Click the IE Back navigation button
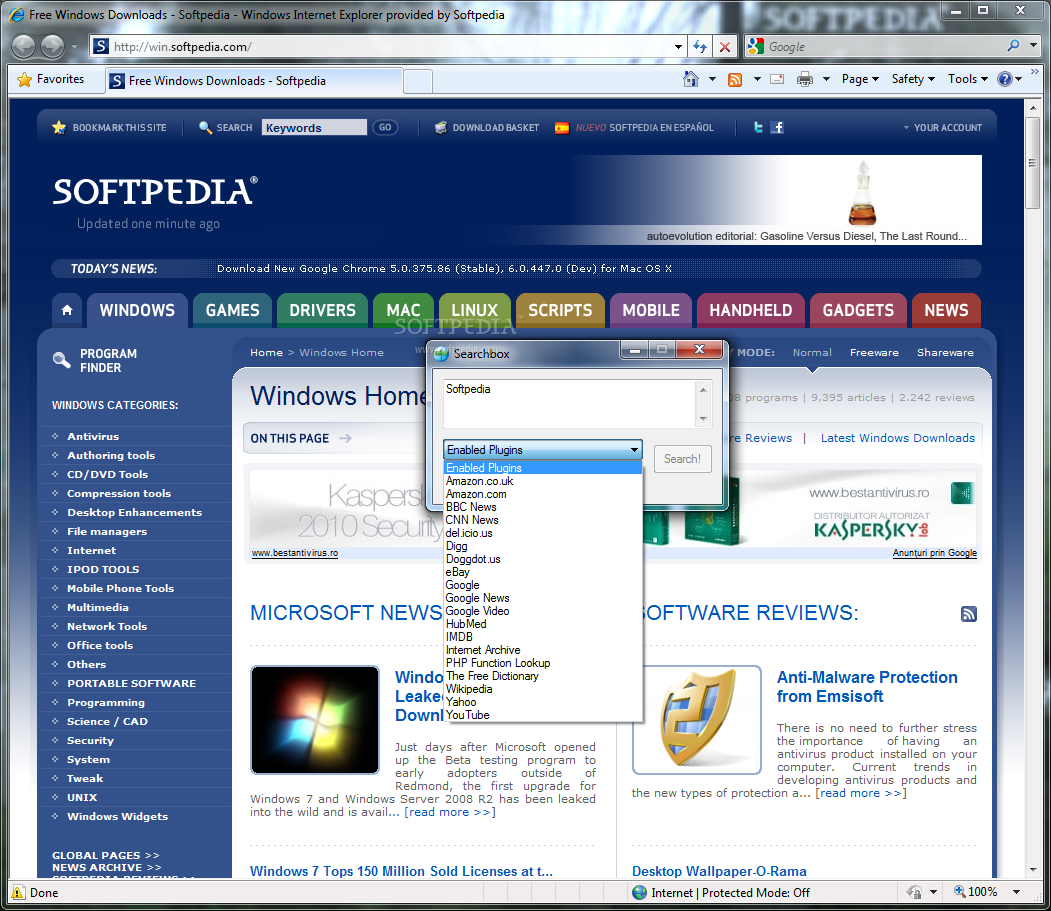 (x=23, y=46)
